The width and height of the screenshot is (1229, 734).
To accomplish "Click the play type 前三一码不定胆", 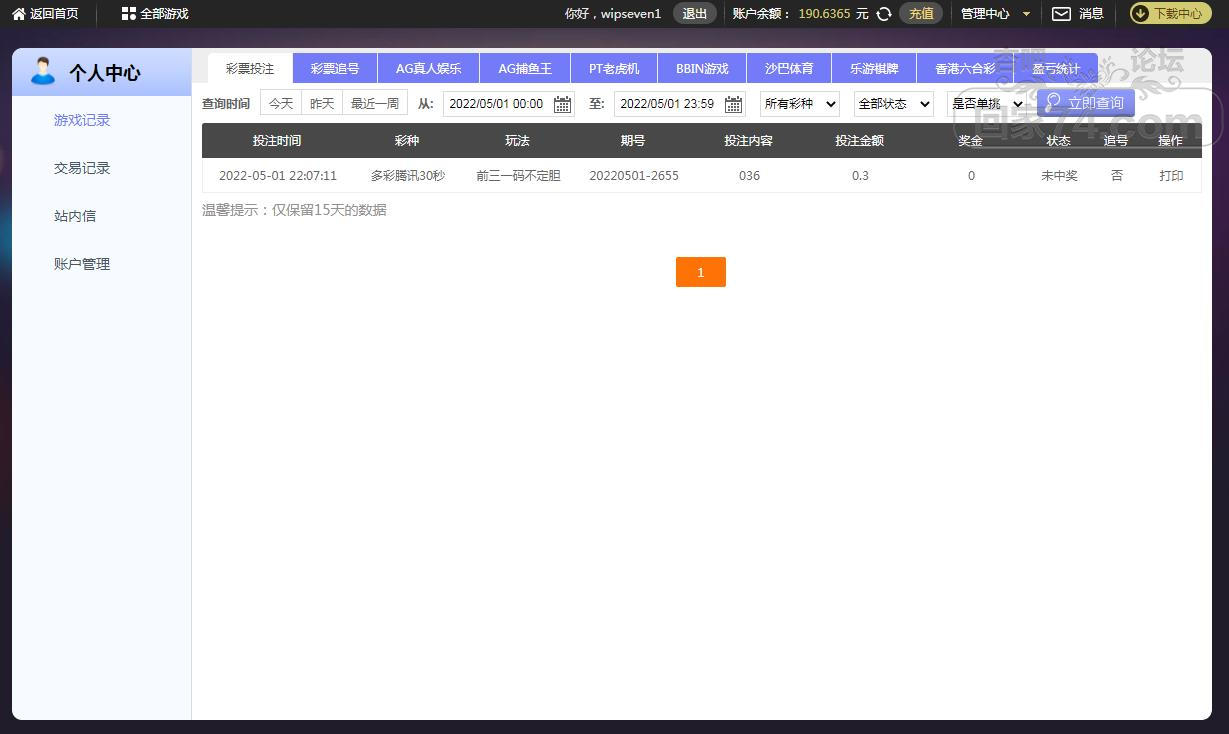I will (518, 175).
